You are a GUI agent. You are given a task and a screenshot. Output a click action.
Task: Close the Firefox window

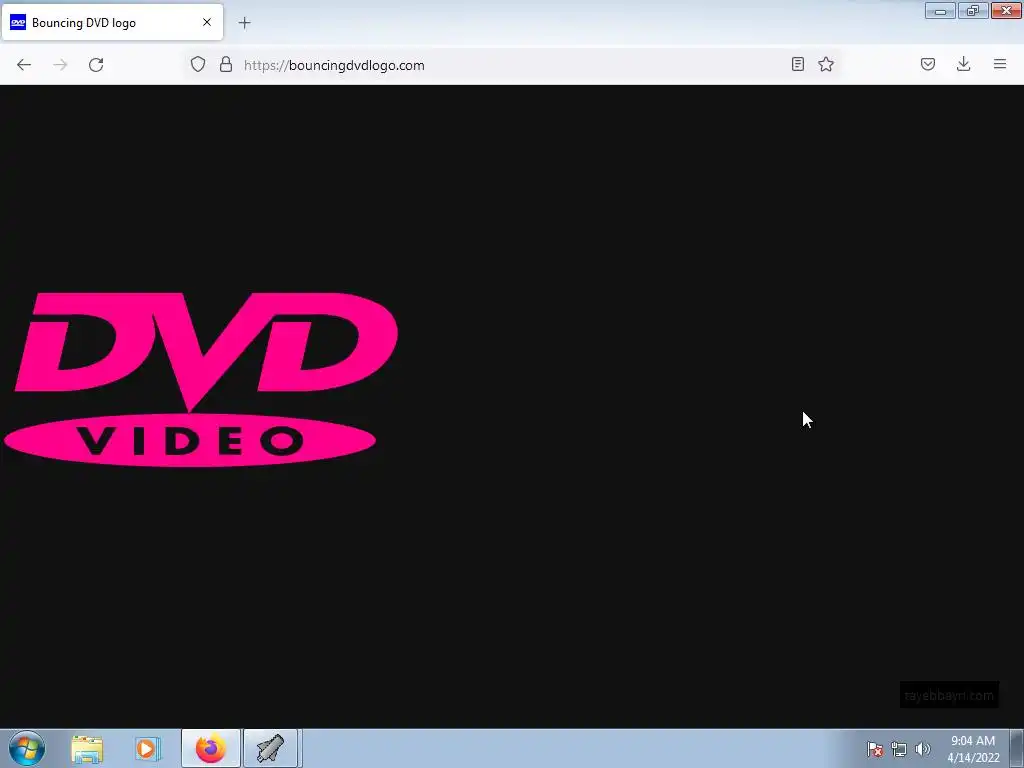tap(1006, 11)
